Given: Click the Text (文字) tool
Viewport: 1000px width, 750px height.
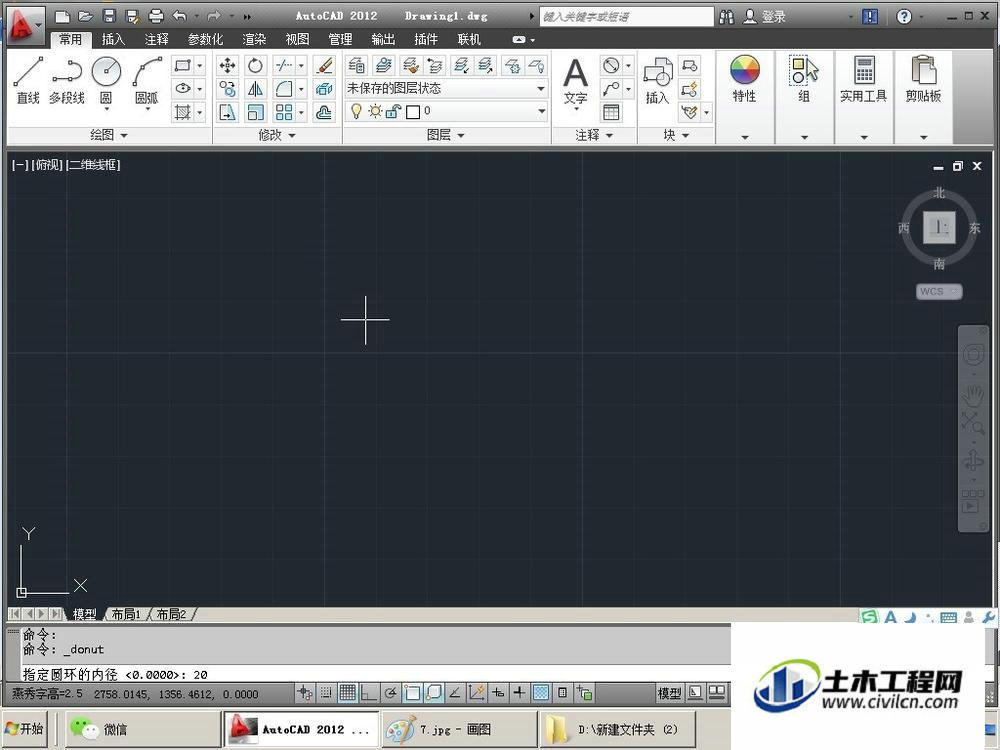Looking at the screenshot, I should pyautogui.click(x=575, y=82).
